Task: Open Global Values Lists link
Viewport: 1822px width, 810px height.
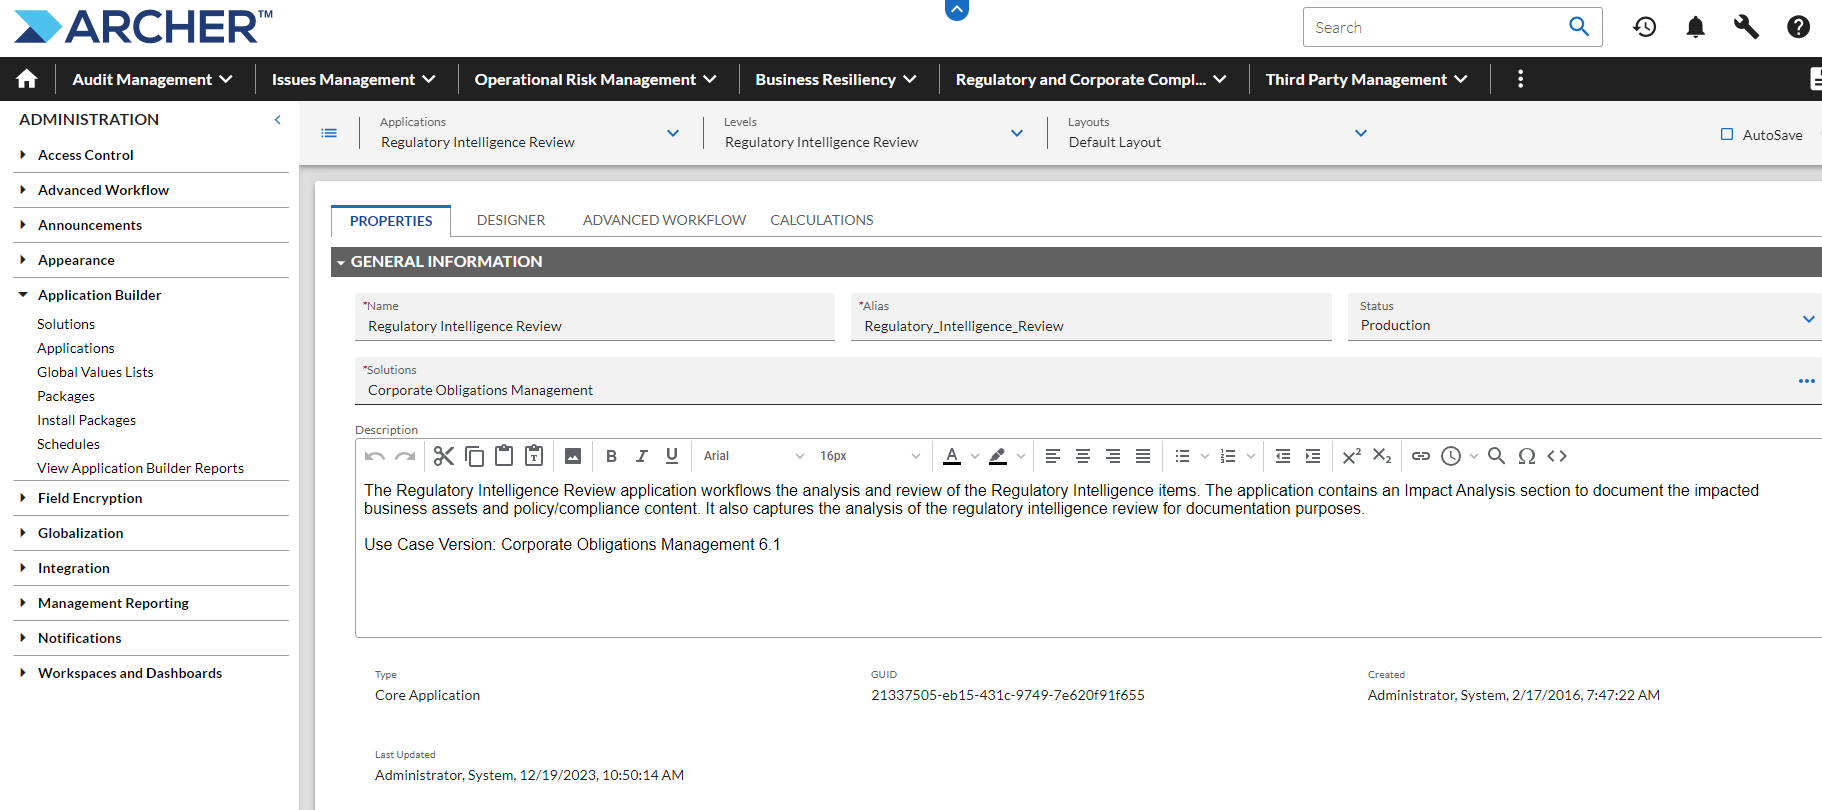Action: [x=95, y=372]
